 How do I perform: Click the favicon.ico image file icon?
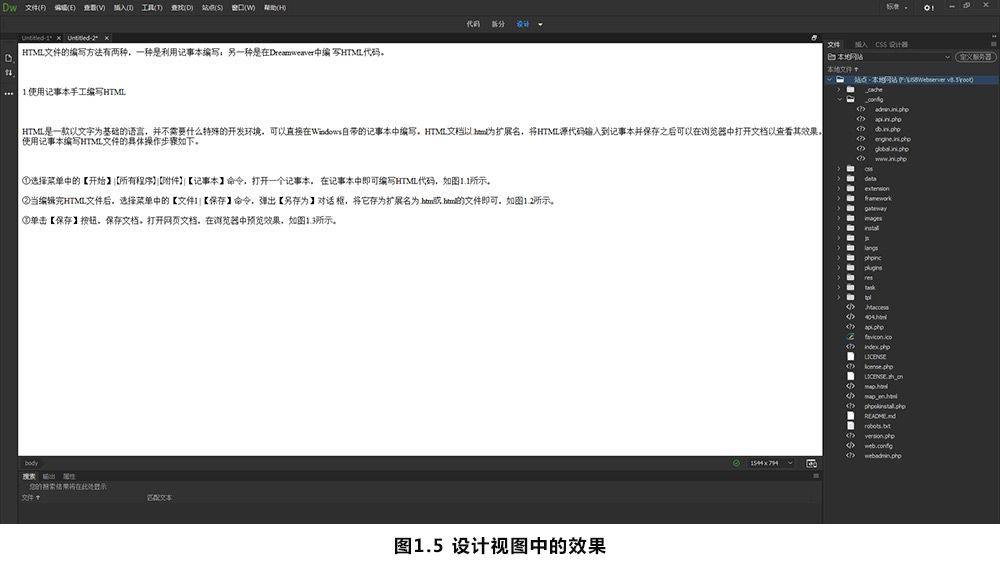(850, 336)
